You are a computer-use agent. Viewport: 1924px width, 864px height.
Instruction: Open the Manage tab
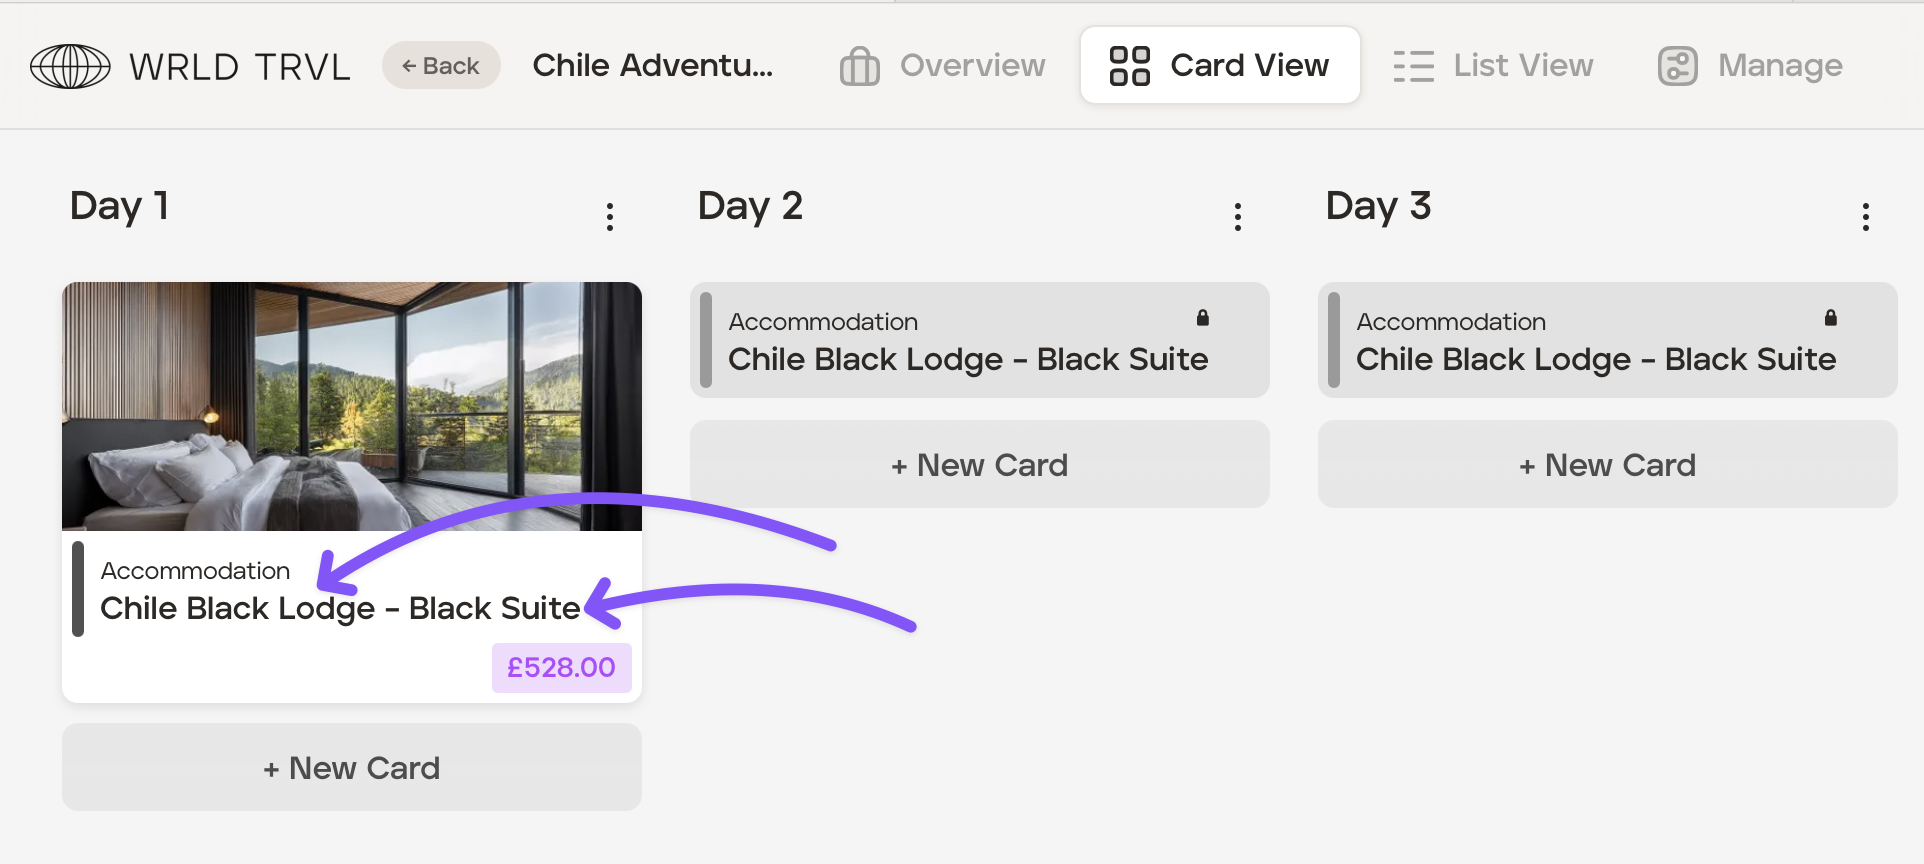[x=1779, y=66]
